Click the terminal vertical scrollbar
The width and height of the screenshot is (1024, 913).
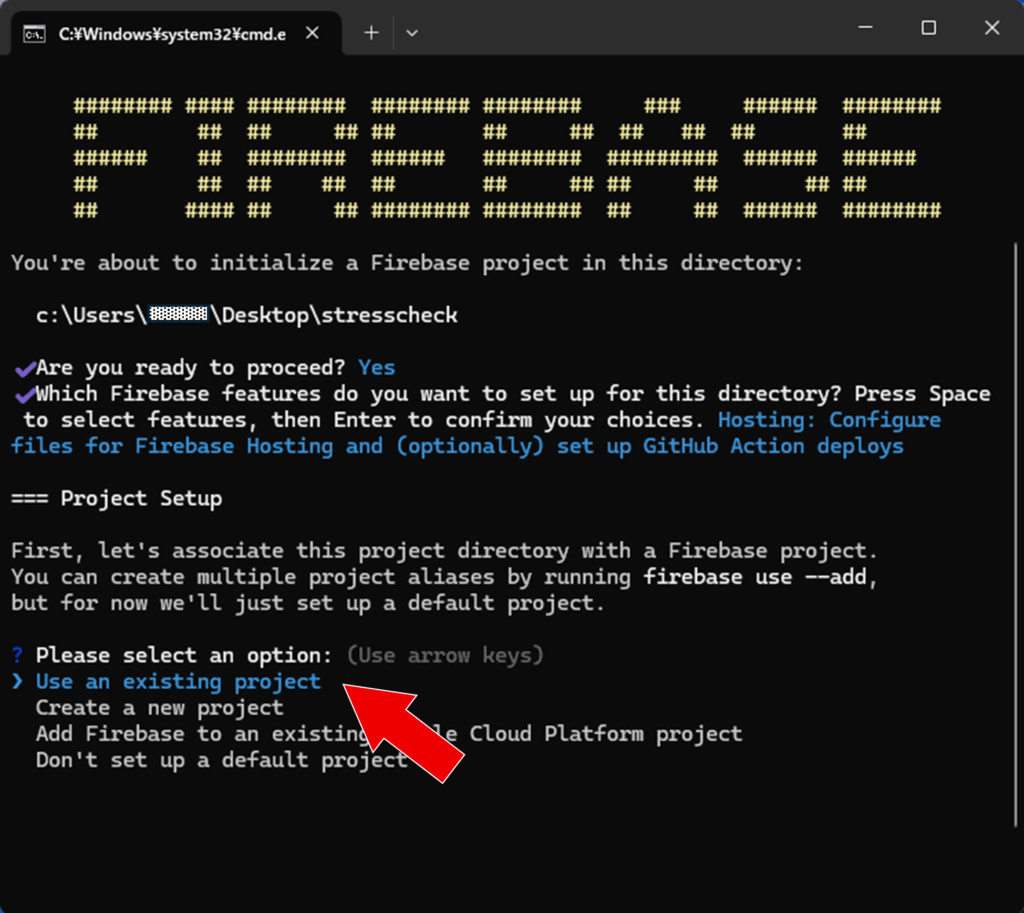point(1016,534)
